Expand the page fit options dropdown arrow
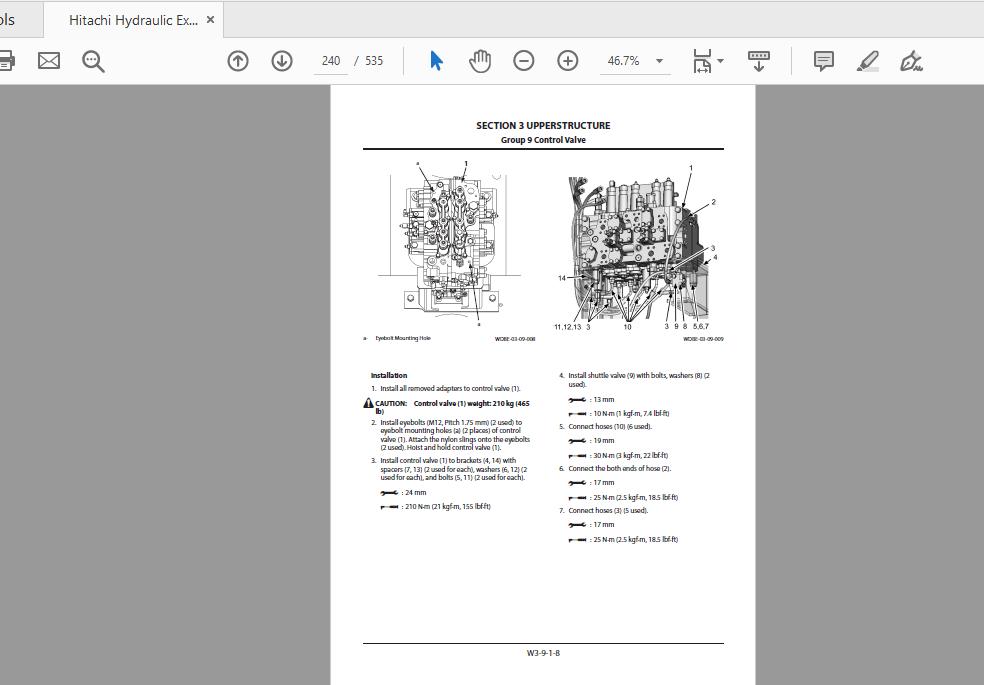This screenshot has height=685, width=984. (x=720, y=61)
